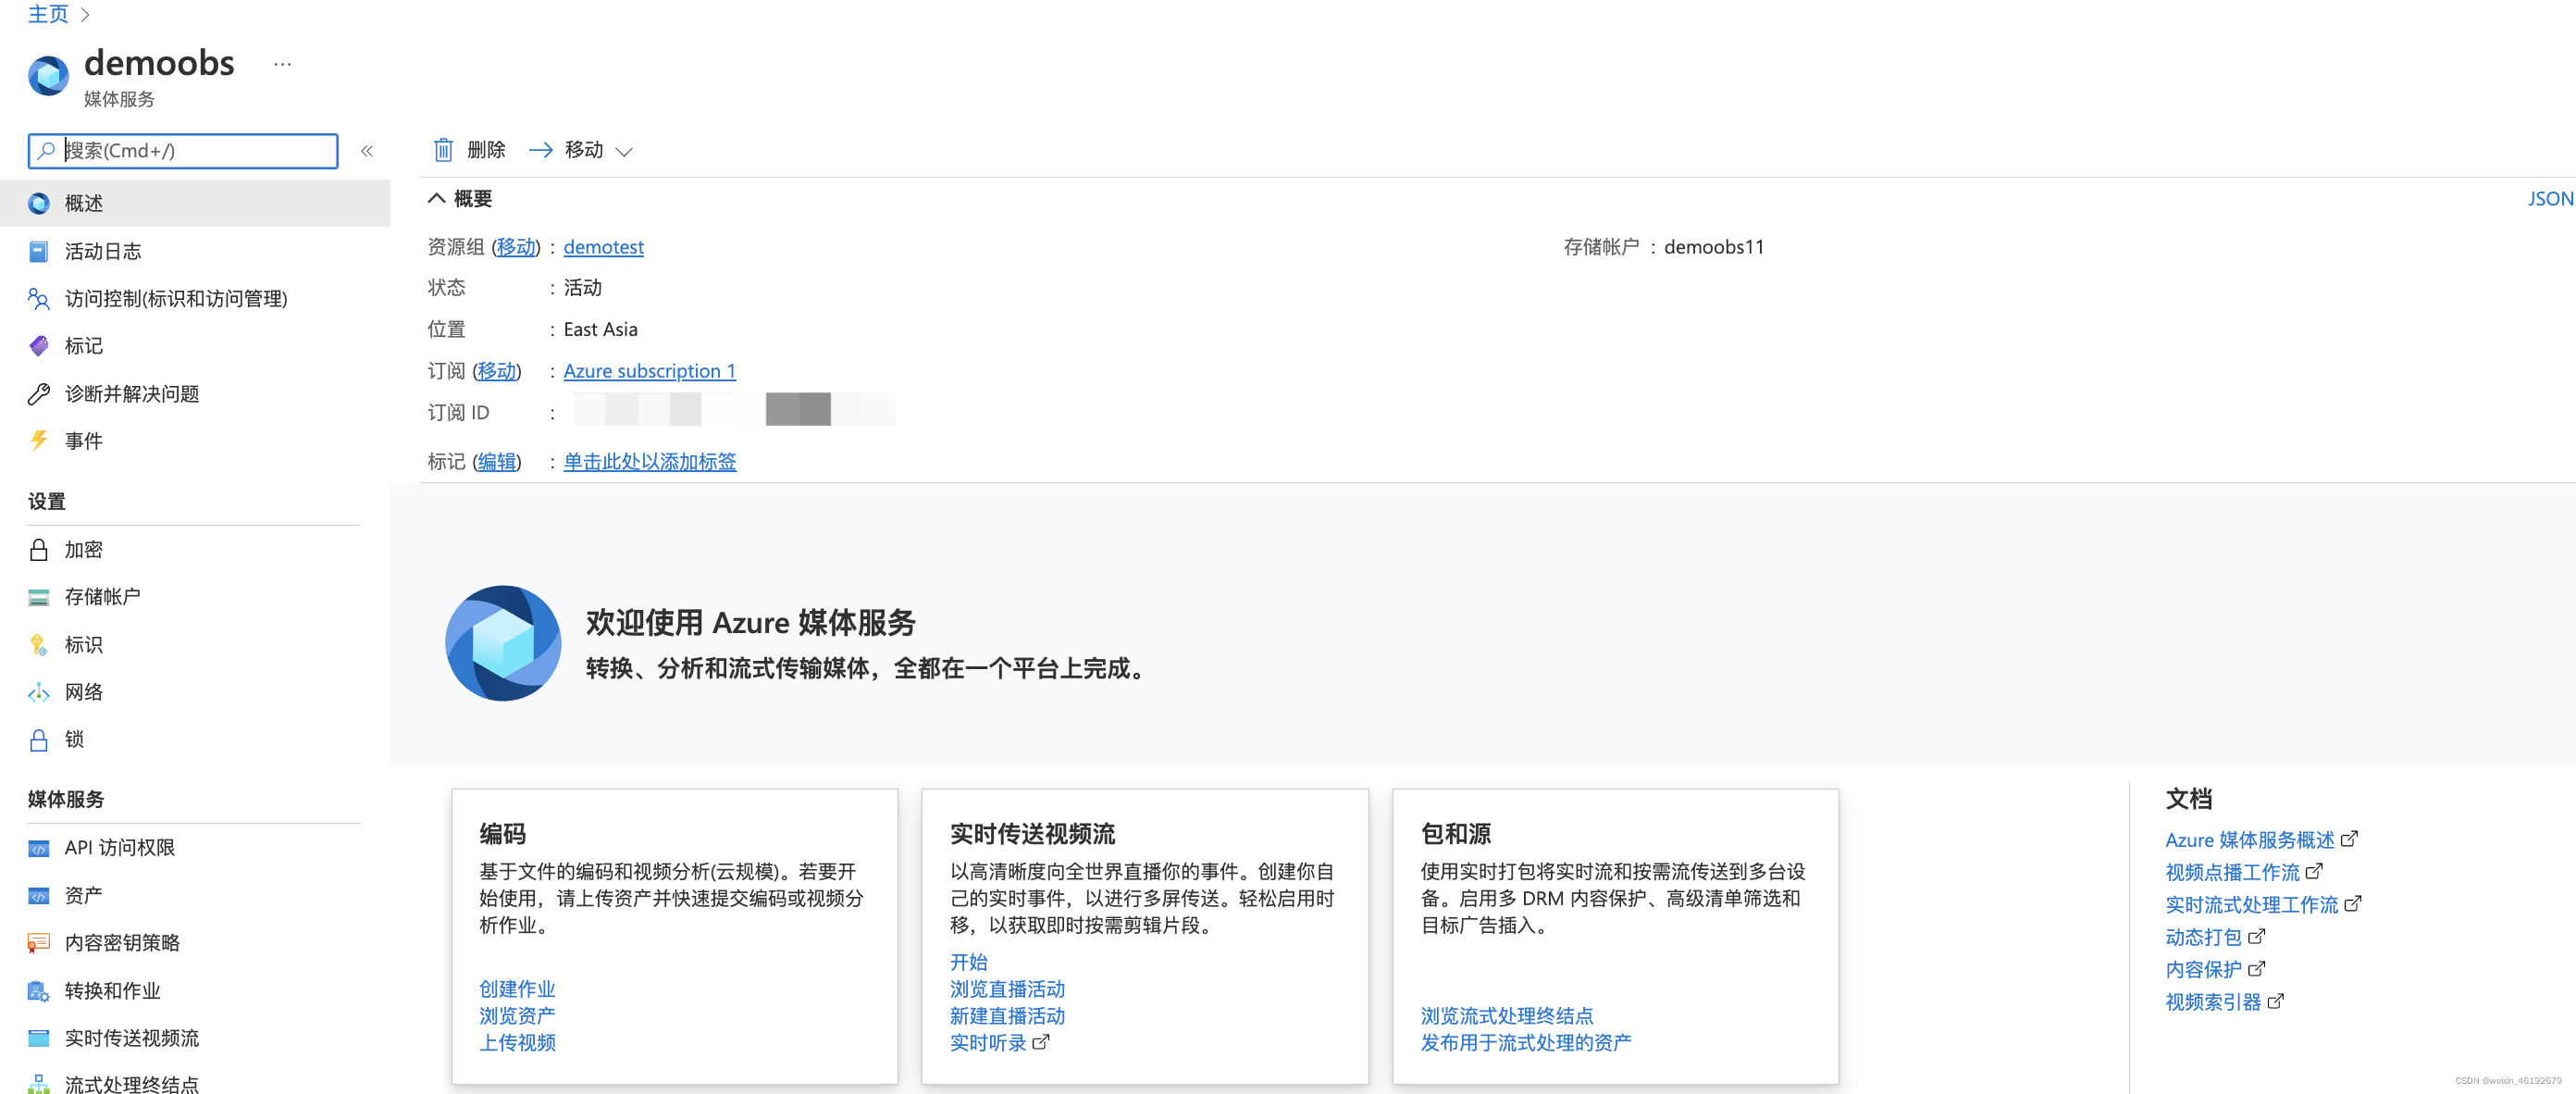The height and width of the screenshot is (1094, 2576).
Task: Click the padlock icon beside 加密
Action: (39, 550)
